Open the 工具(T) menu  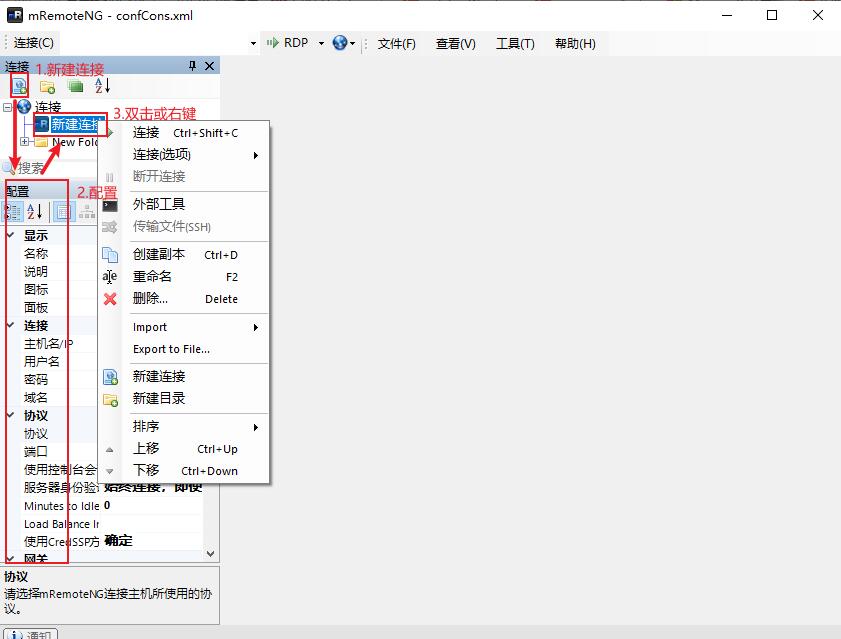[x=515, y=43]
